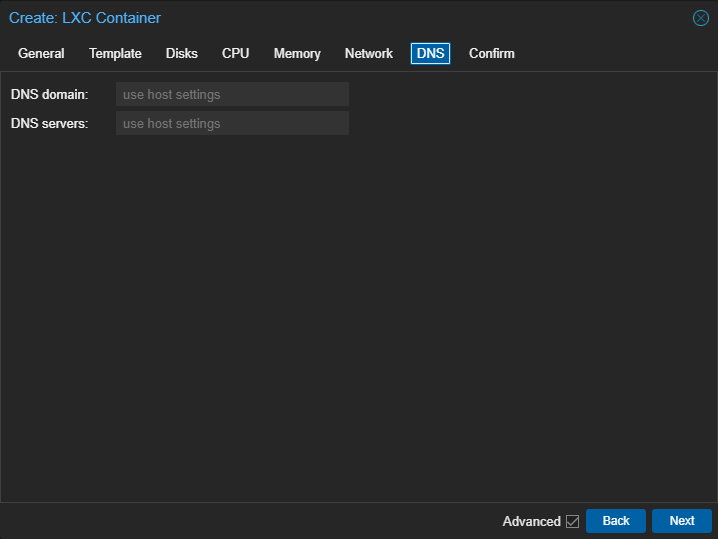The height and width of the screenshot is (539, 718).
Task: Switch to the Network tab
Action: click(x=369, y=54)
